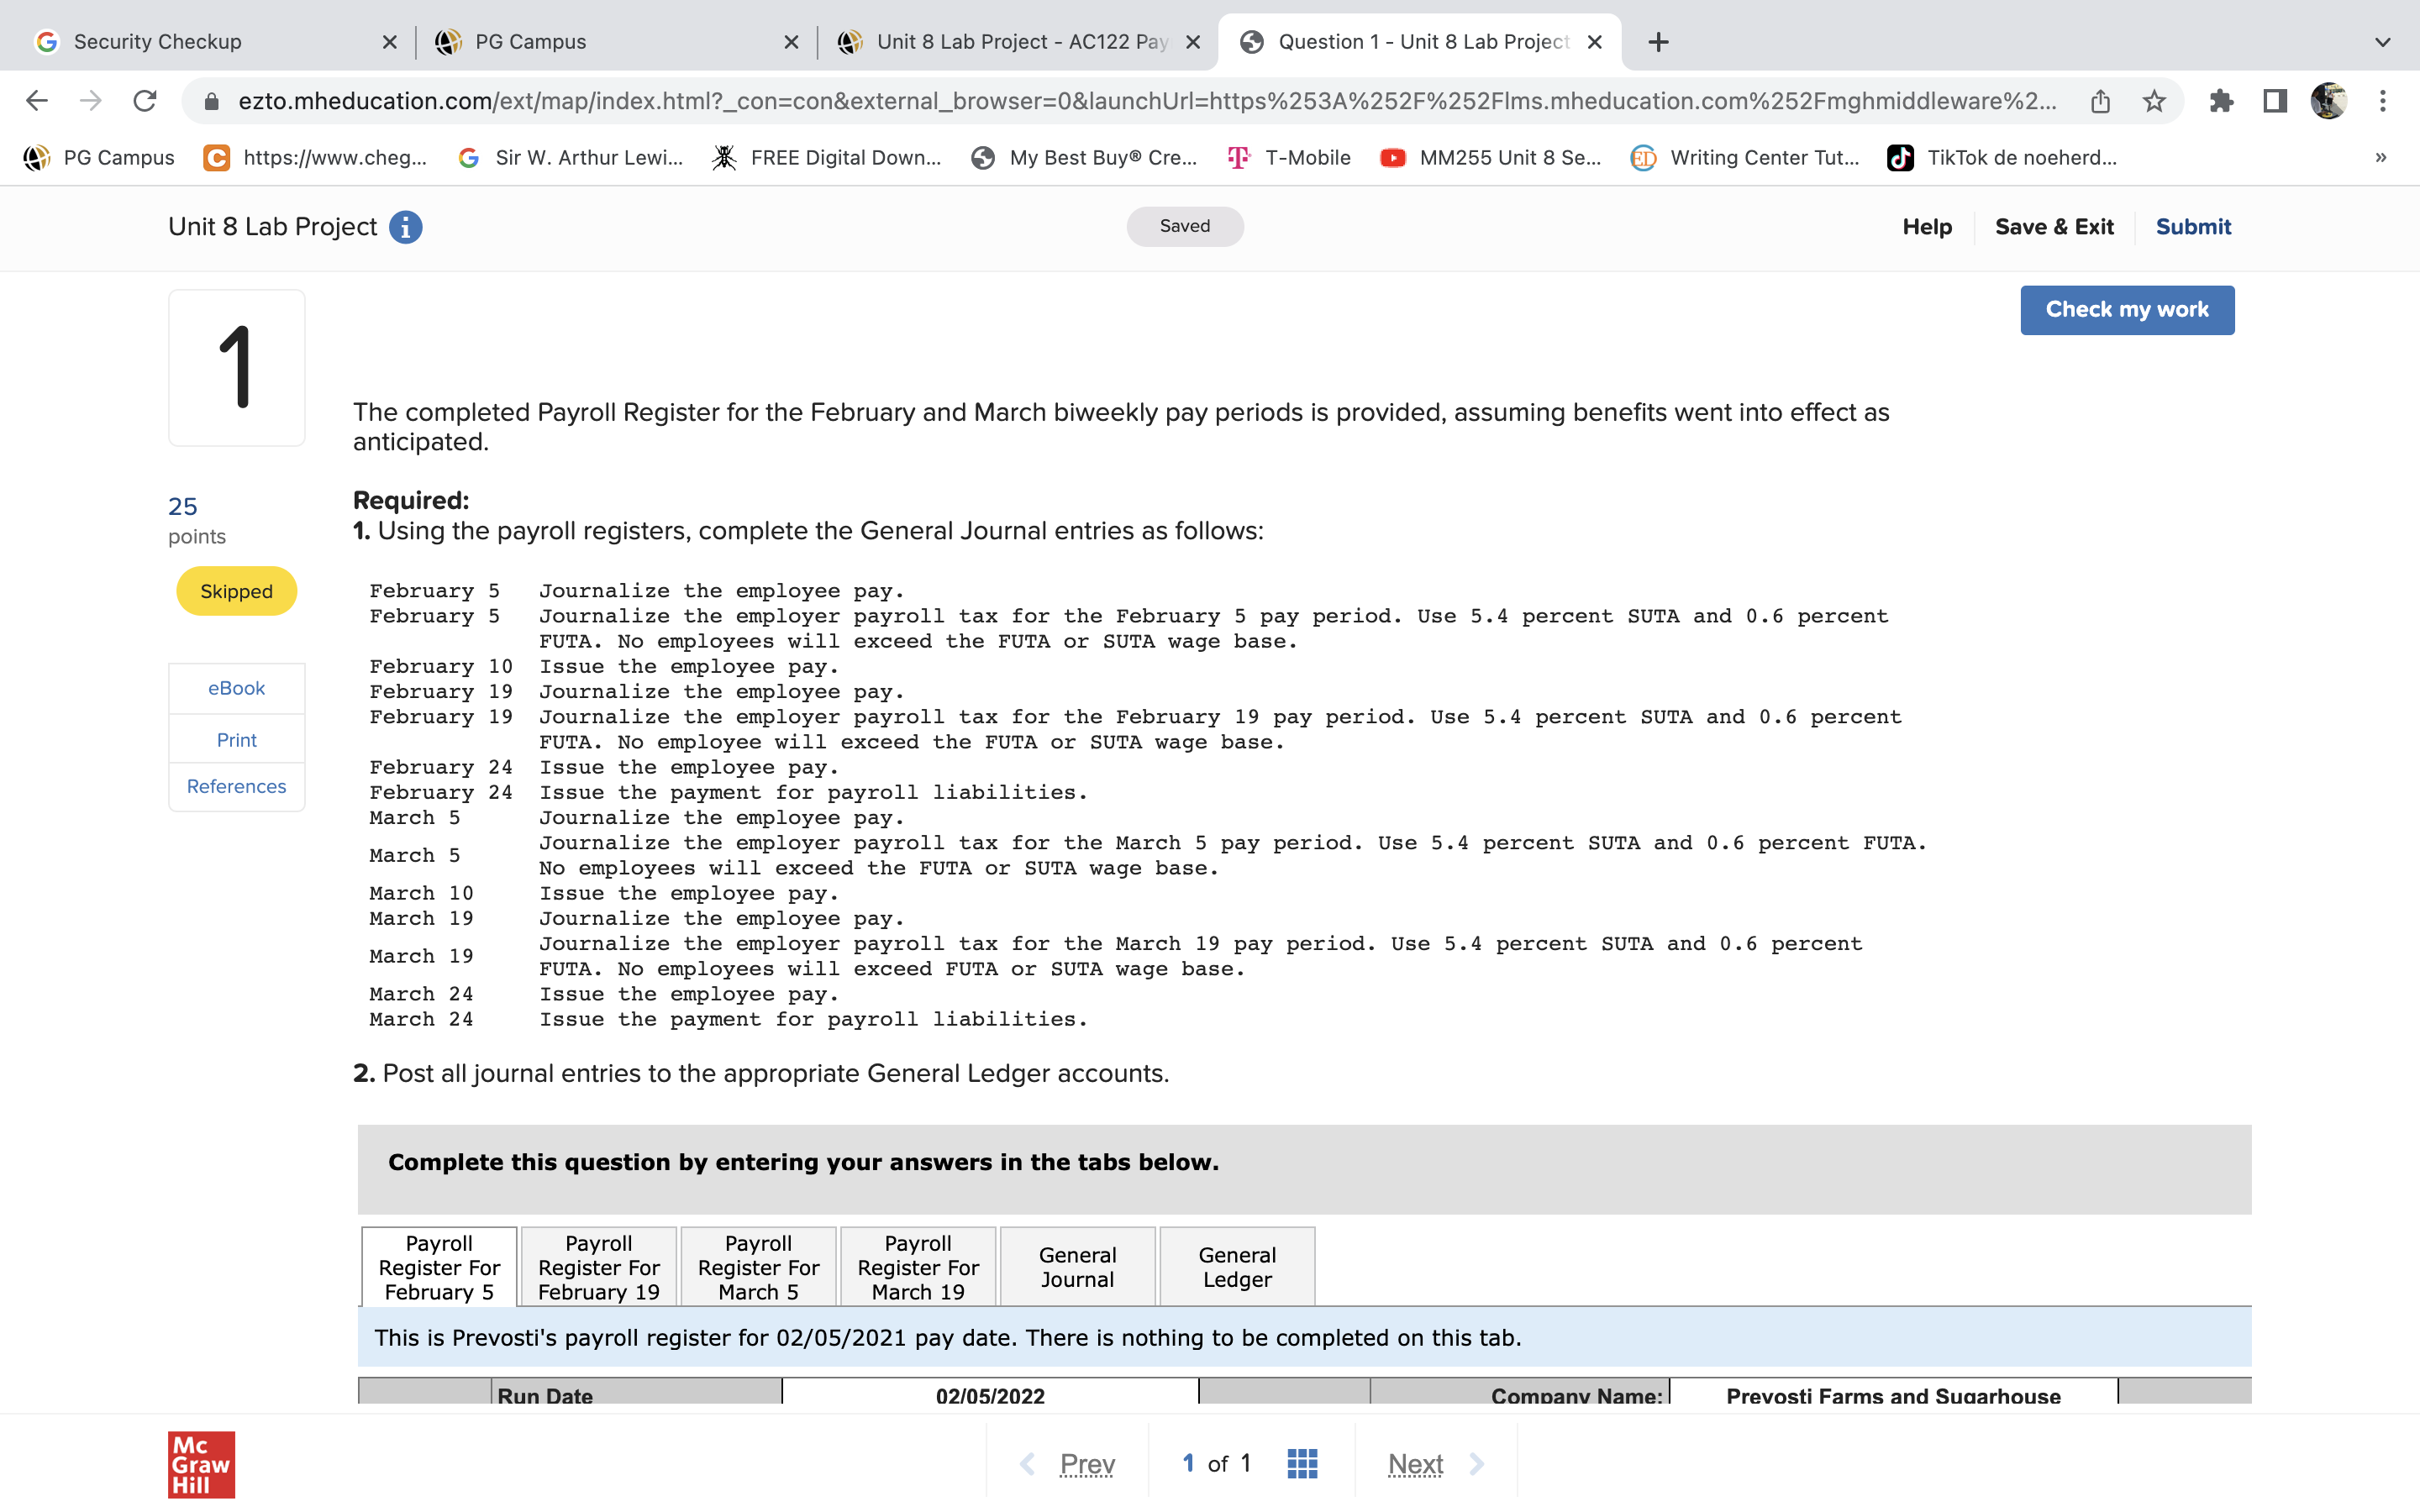Open the General Ledger tab

1237,1267
